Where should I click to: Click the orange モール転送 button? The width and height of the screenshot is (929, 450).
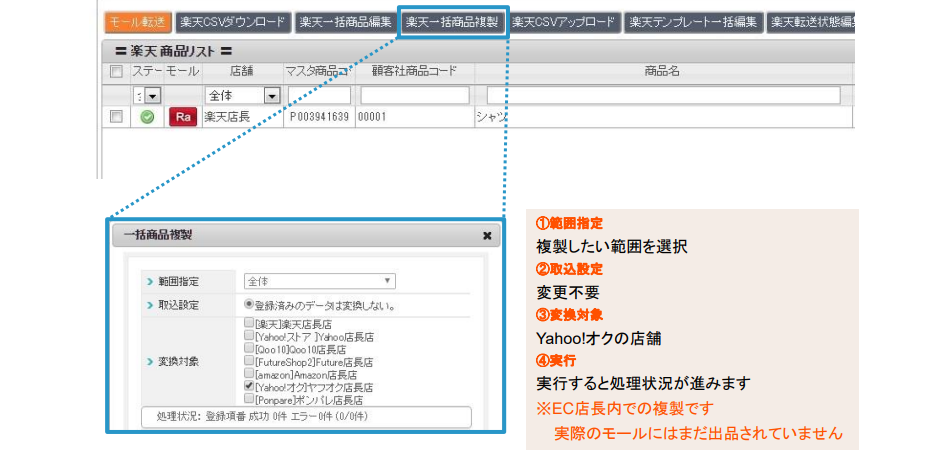point(138,23)
